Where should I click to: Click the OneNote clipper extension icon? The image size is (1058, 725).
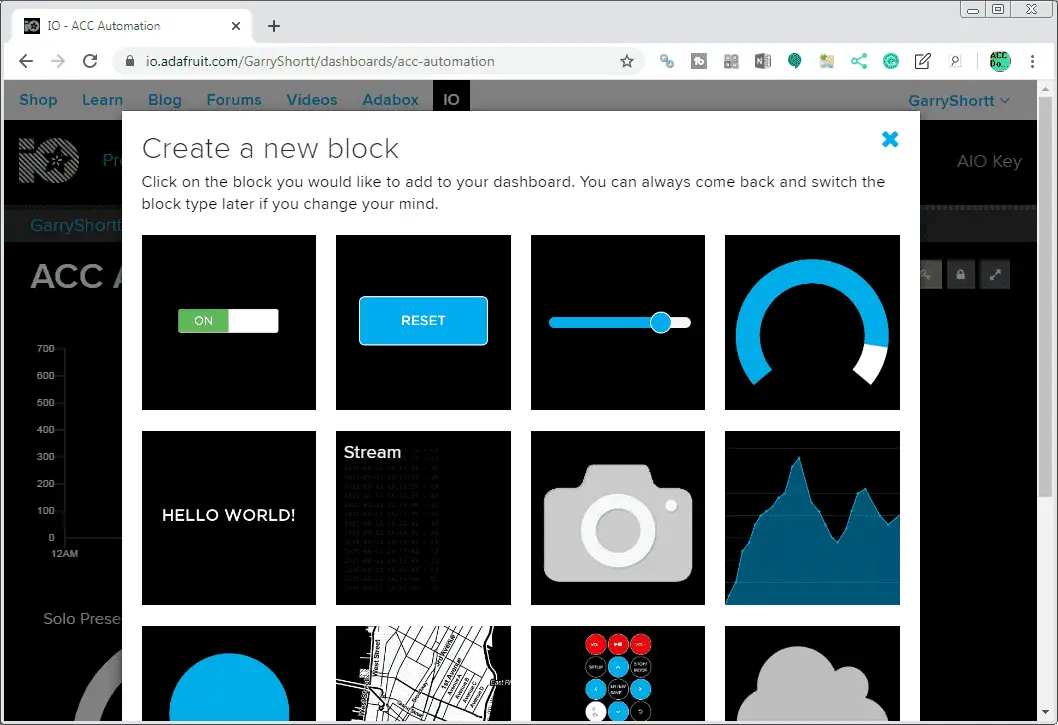(x=762, y=61)
